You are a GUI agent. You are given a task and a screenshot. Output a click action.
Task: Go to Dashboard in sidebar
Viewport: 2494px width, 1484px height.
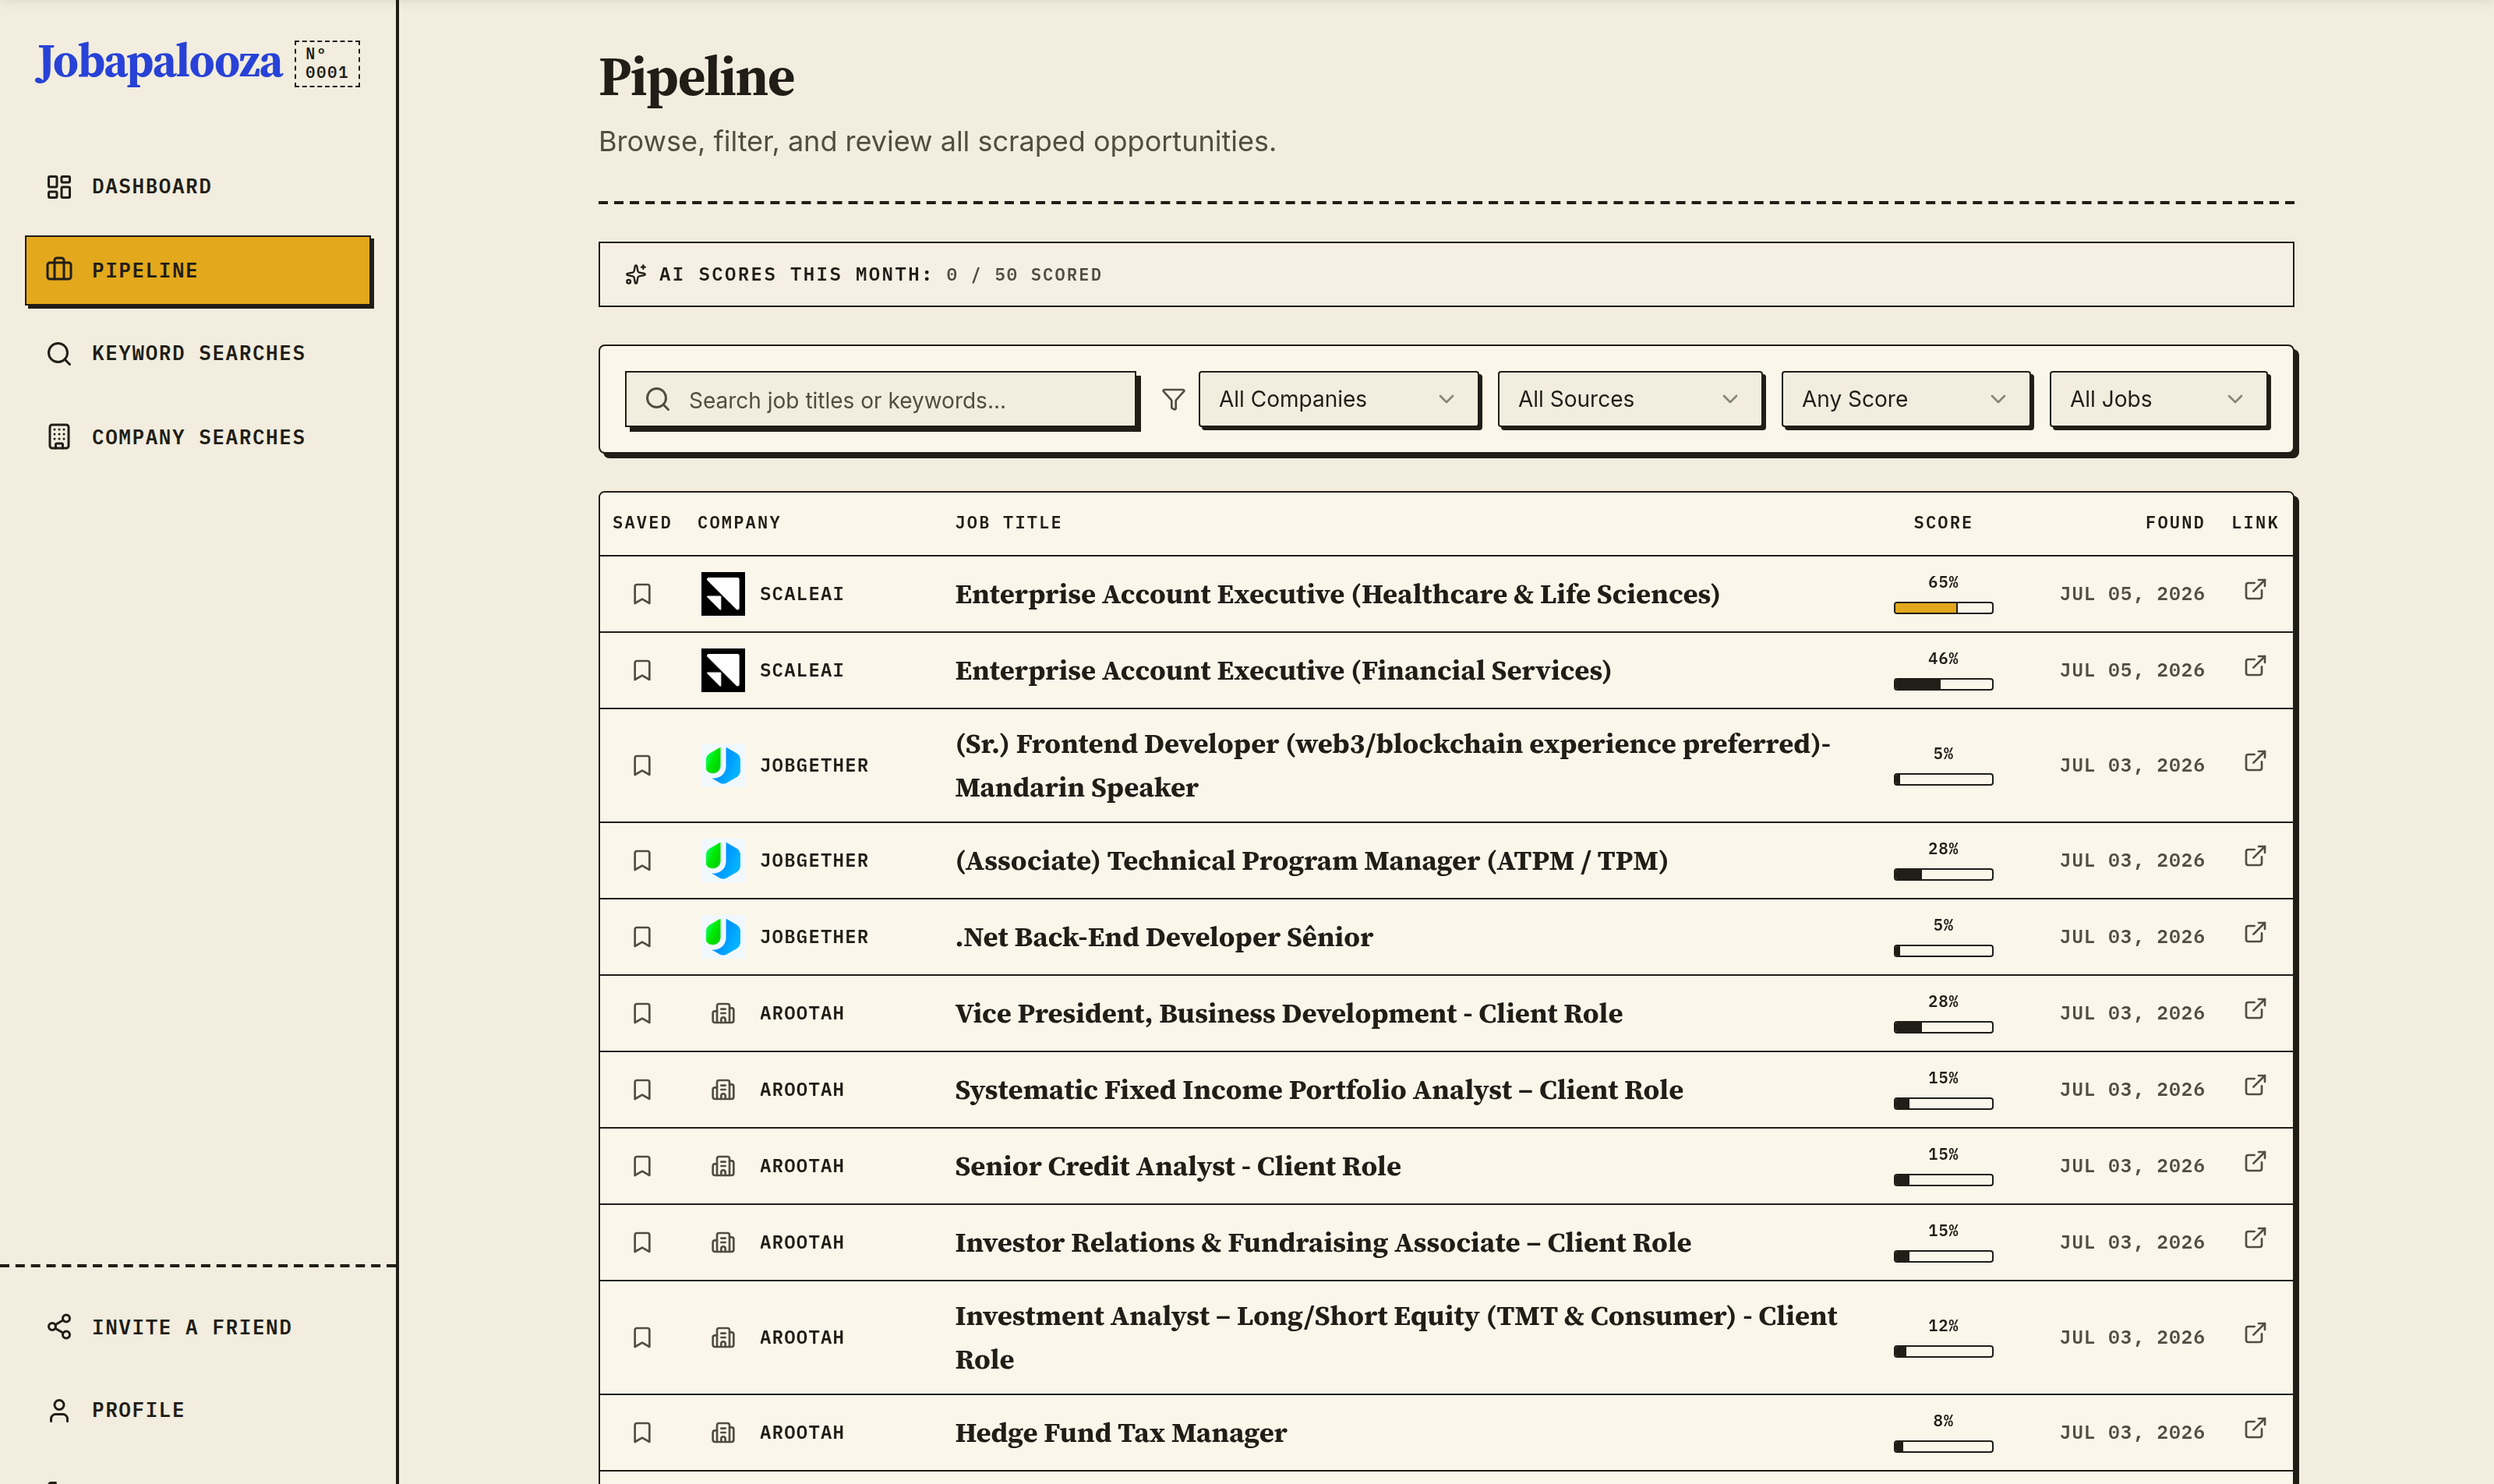[198, 186]
